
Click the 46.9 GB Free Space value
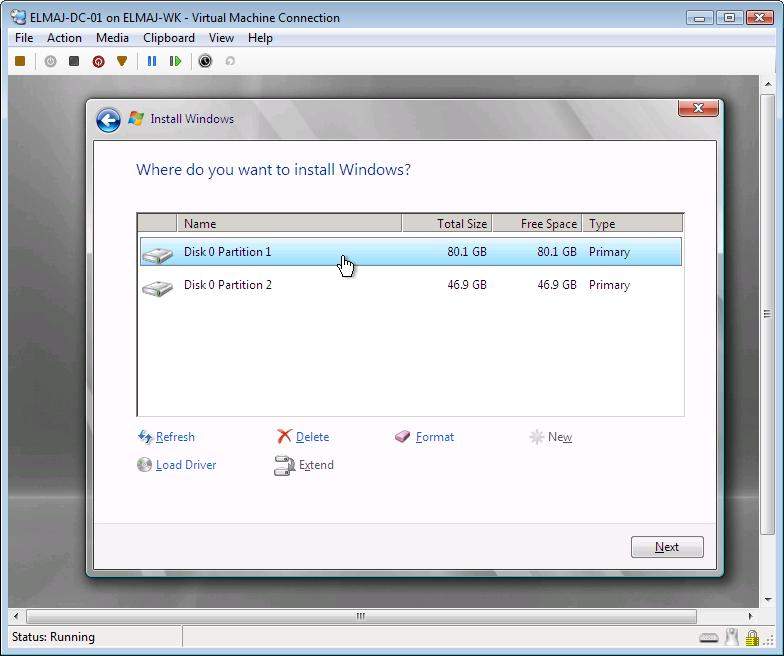coord(556,284)
